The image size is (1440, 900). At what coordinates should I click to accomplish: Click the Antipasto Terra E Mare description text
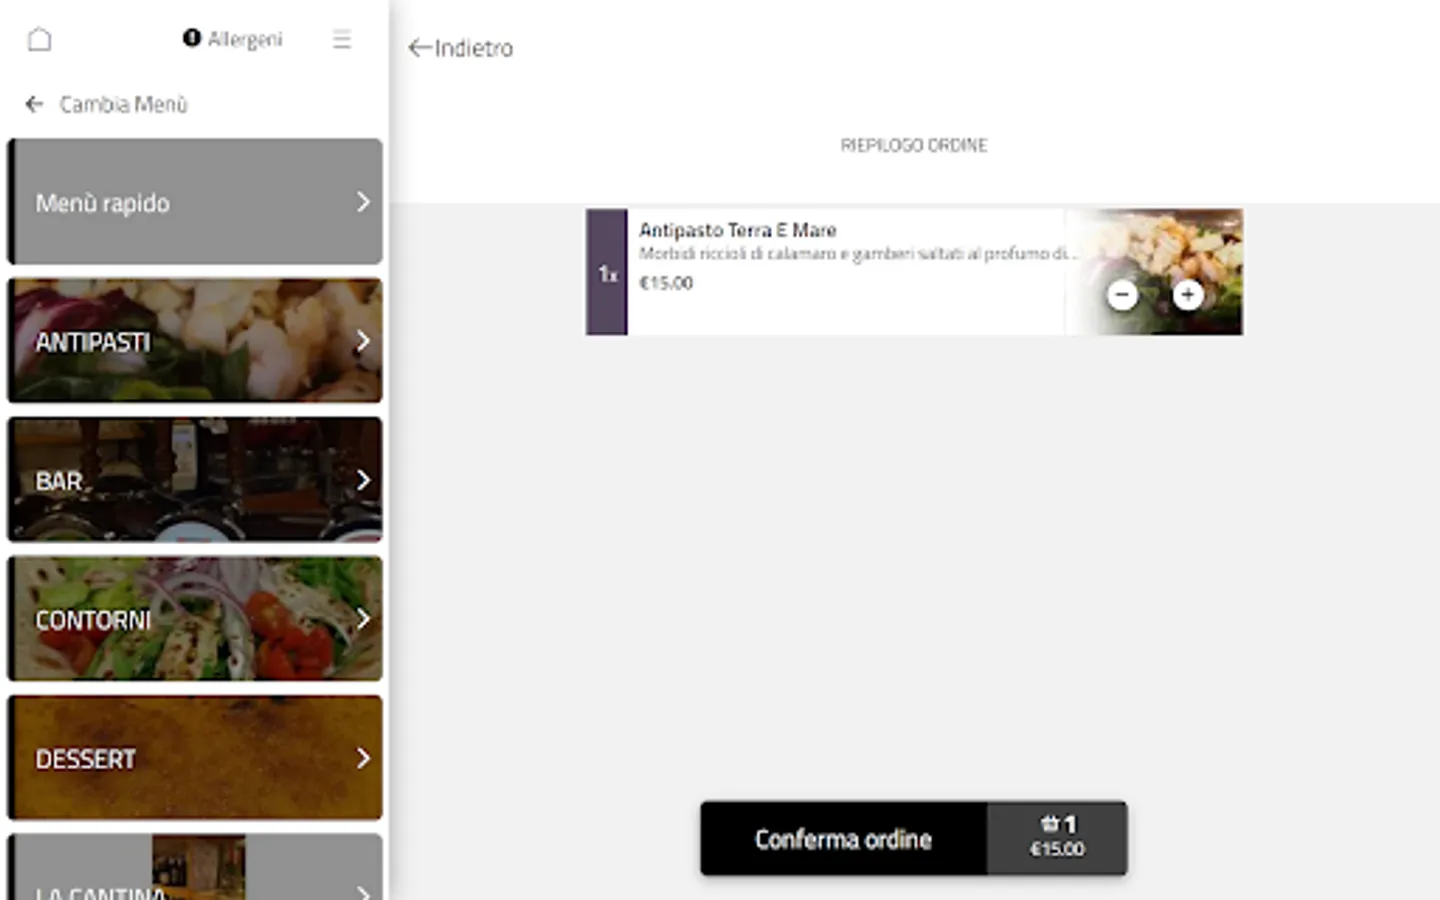pos(857,254)
